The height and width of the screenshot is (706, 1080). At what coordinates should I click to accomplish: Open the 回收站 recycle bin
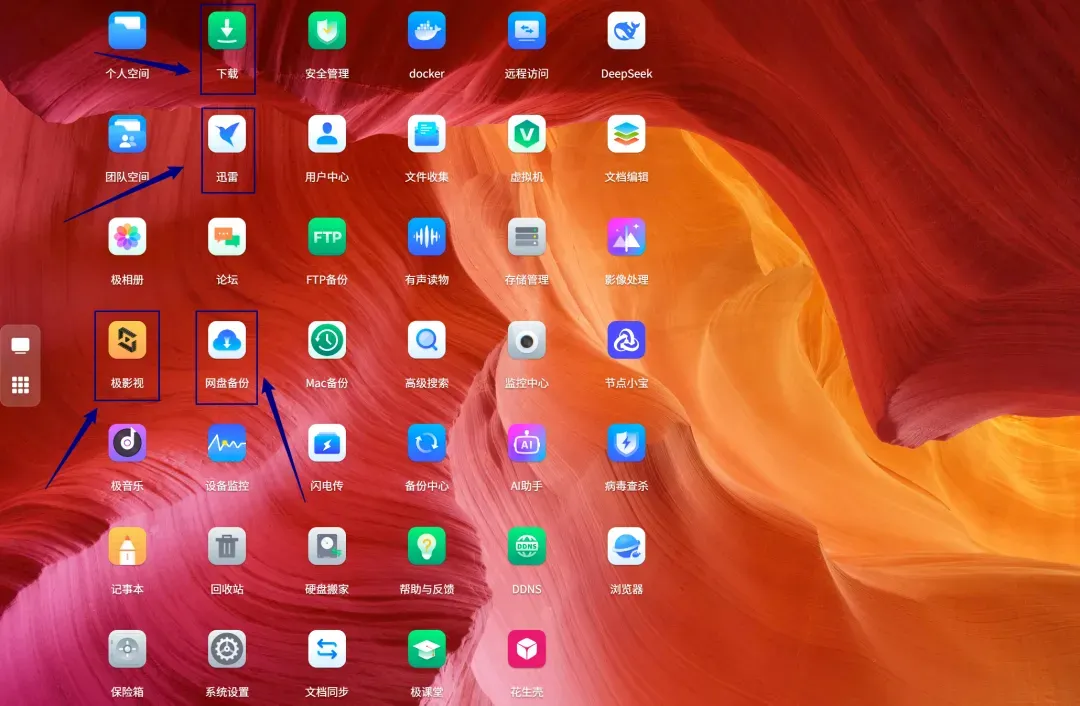click(227, 547)
